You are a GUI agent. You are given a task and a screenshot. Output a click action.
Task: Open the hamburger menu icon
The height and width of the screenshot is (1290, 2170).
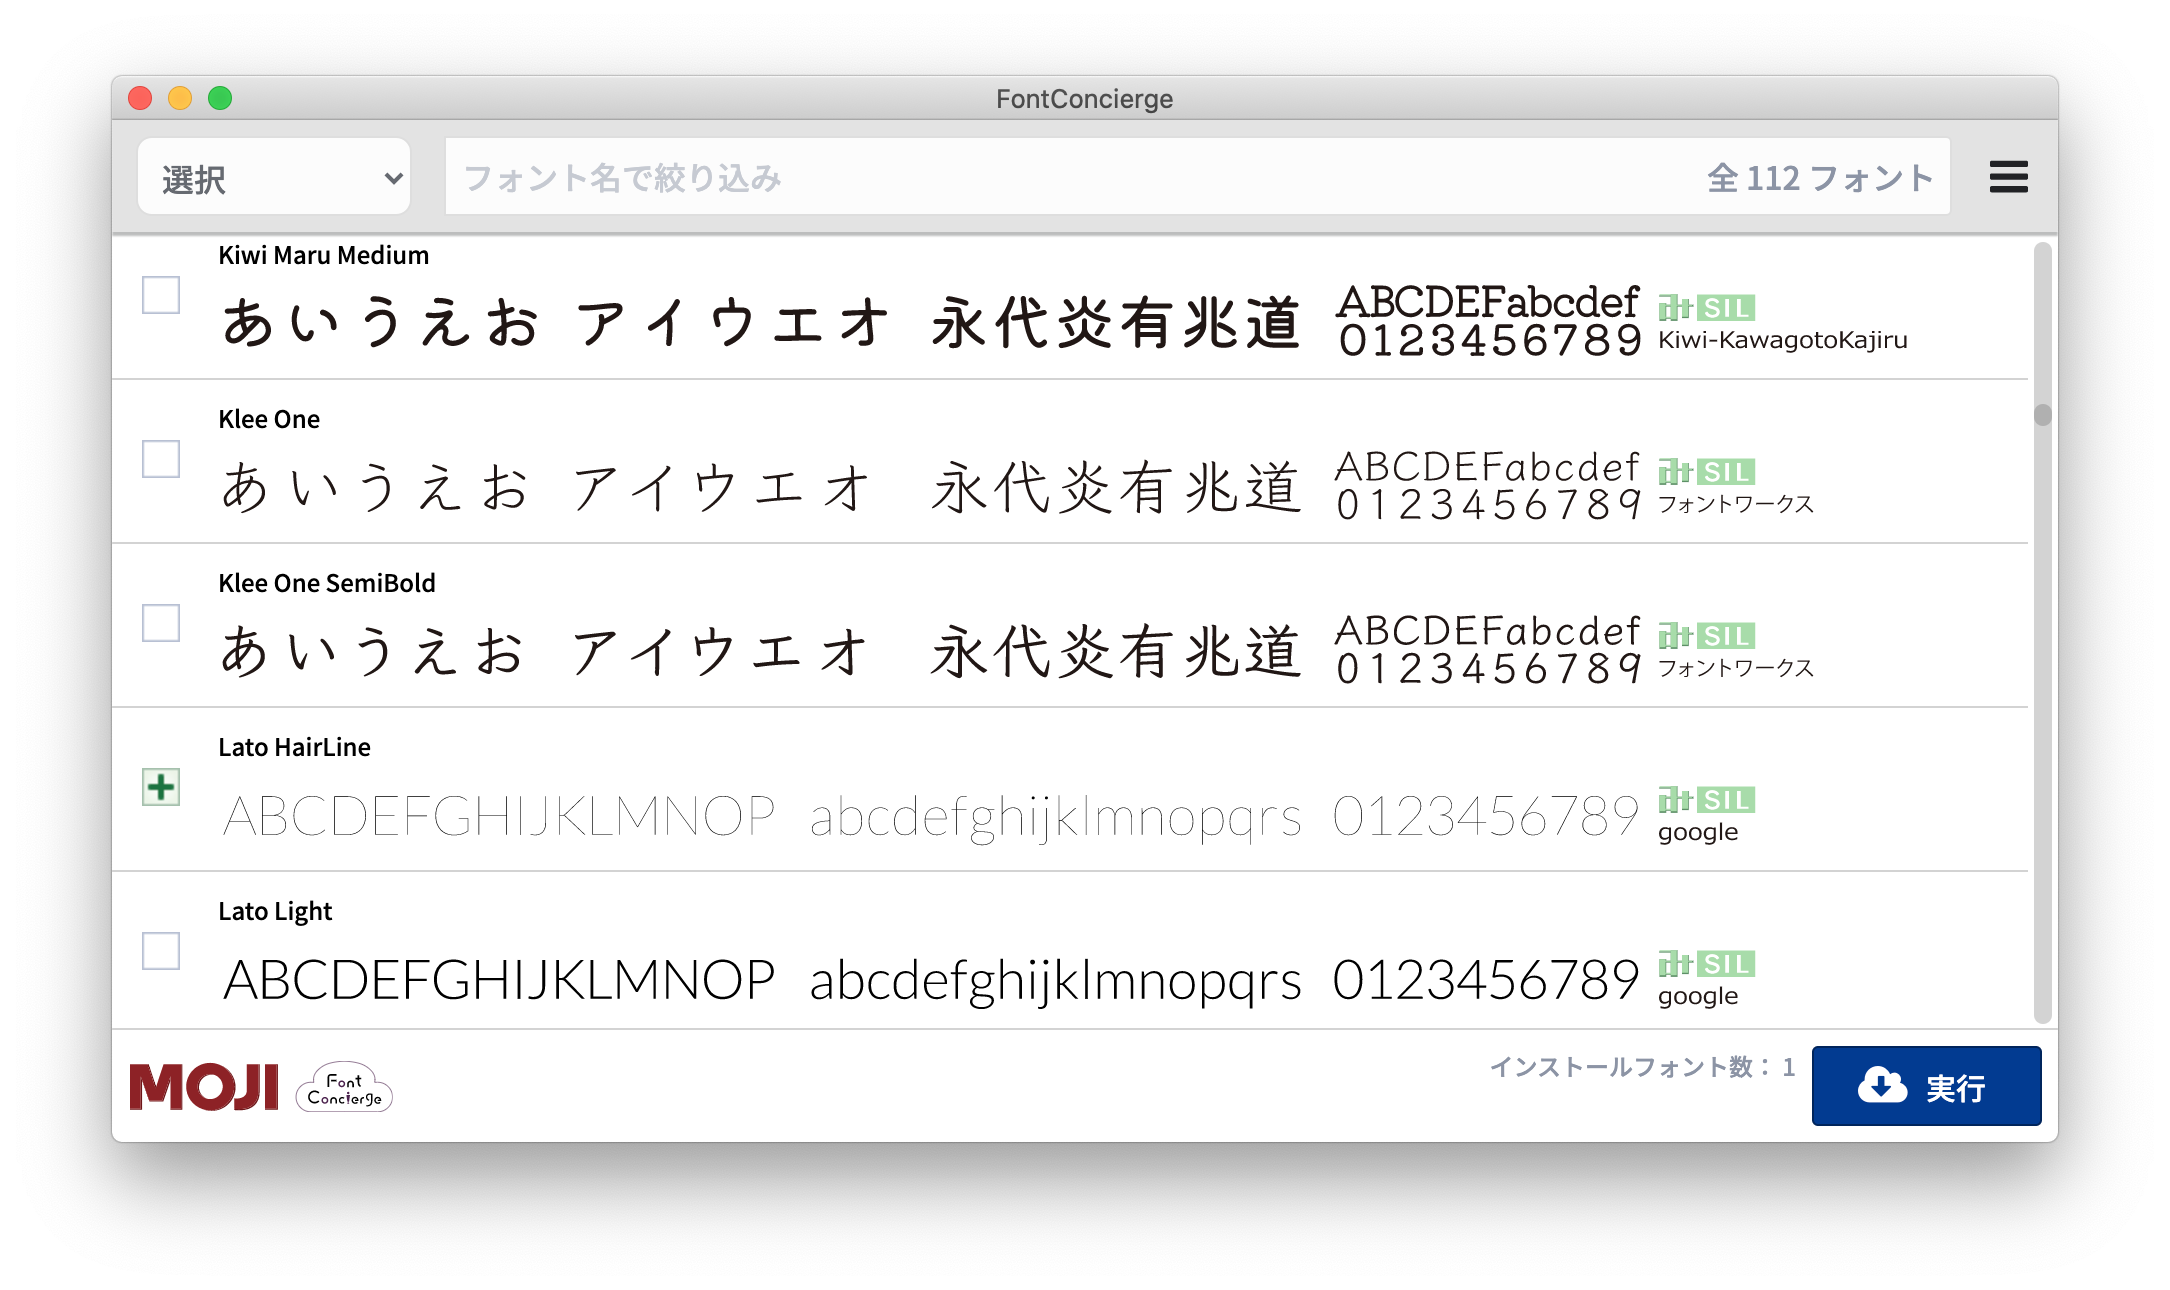pyautogui.click(x=2008, y=177)
